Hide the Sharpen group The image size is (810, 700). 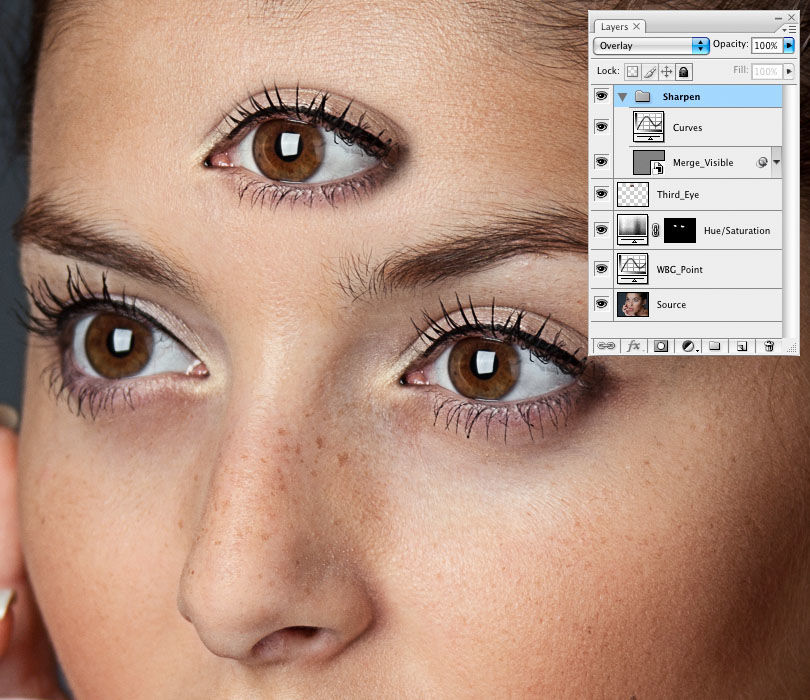click(x=601, y=96)
